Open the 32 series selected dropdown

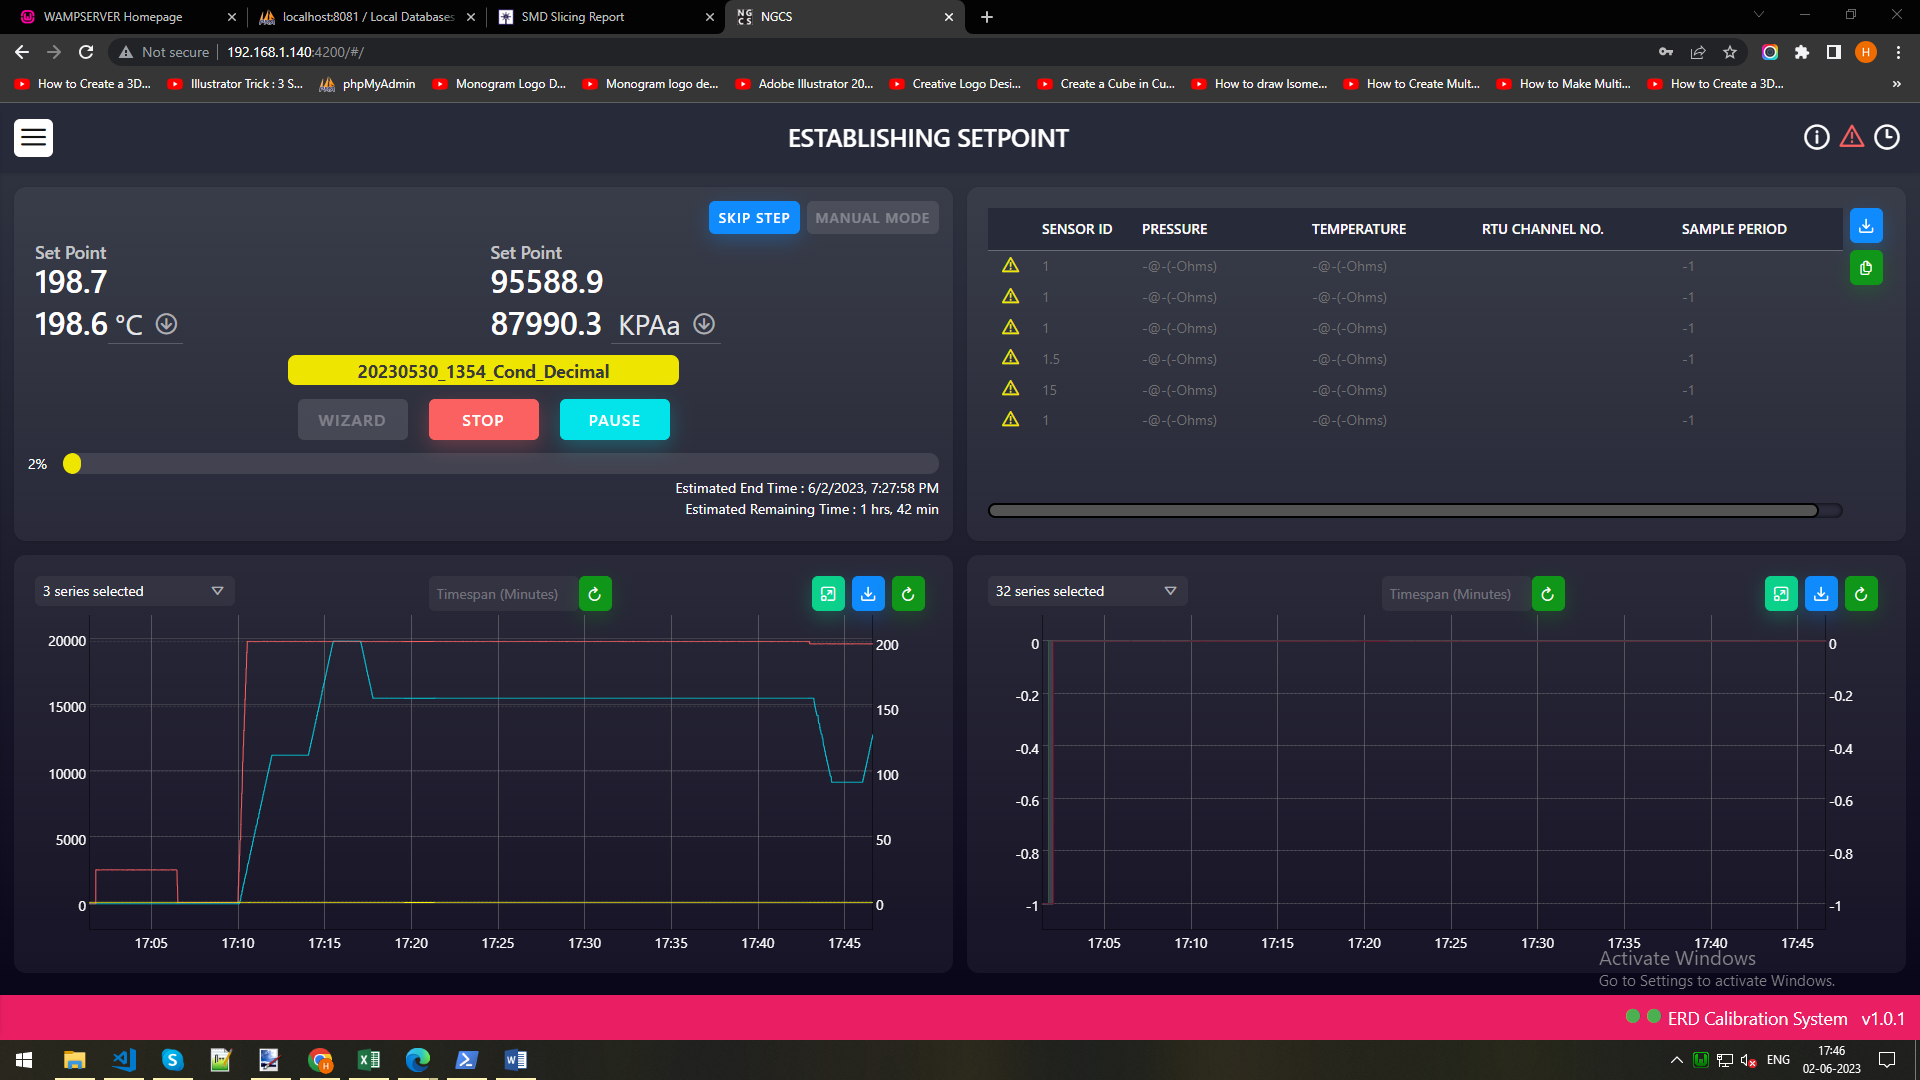[x=1087, y=591]
